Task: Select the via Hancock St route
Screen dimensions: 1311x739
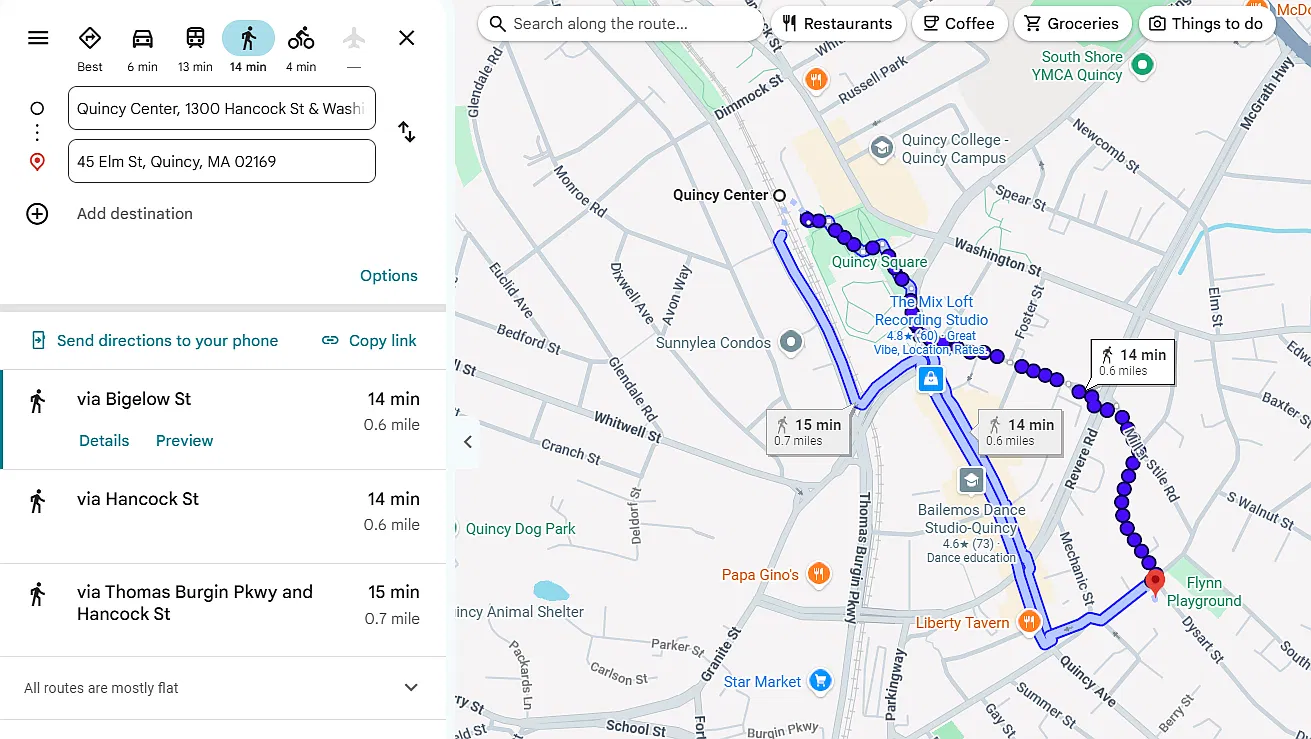Action: [x=223, y=516]
